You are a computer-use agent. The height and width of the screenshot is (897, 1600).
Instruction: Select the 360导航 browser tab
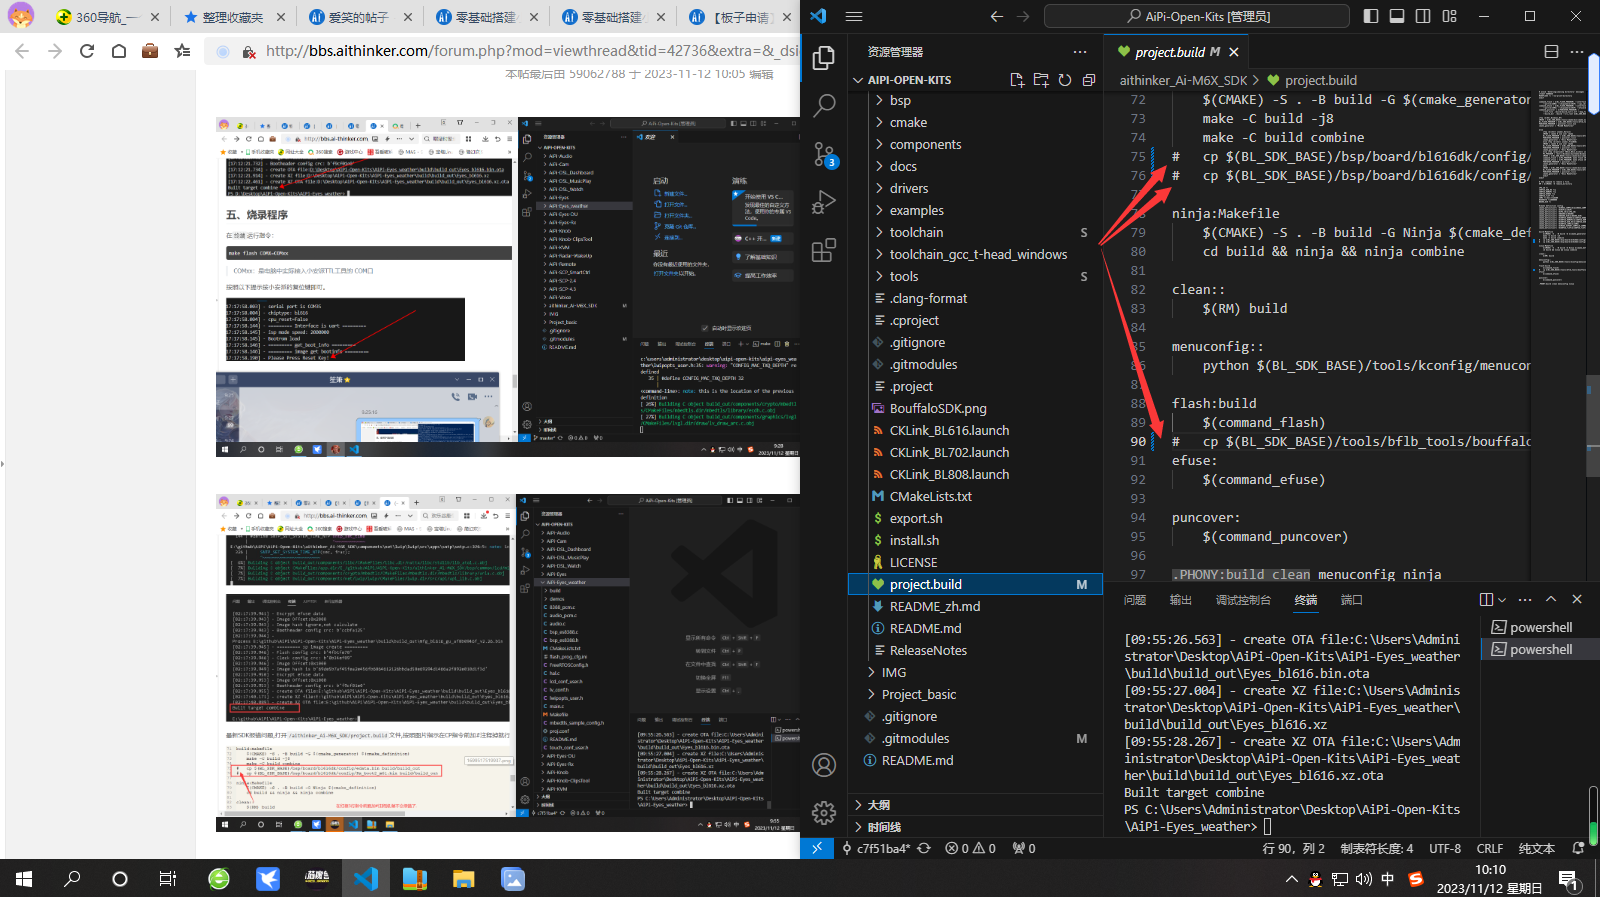coord(107,17)
